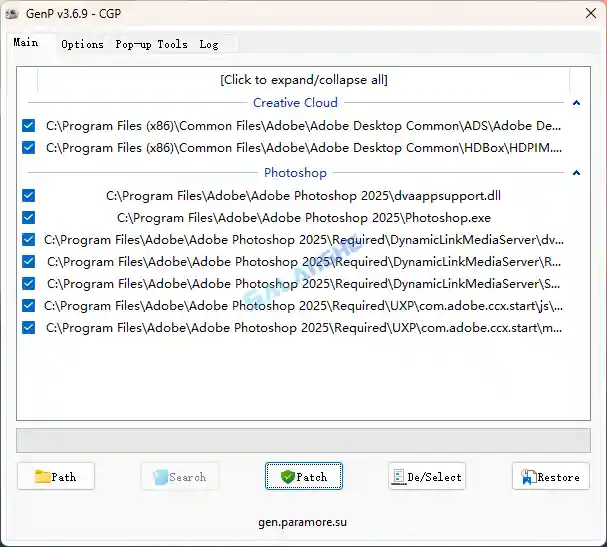Viewport: 607px width, 547px height.
Task: Uncheck the DynamicLinkMediaServer\R... checkbox
Action: [x=28, y=262]
